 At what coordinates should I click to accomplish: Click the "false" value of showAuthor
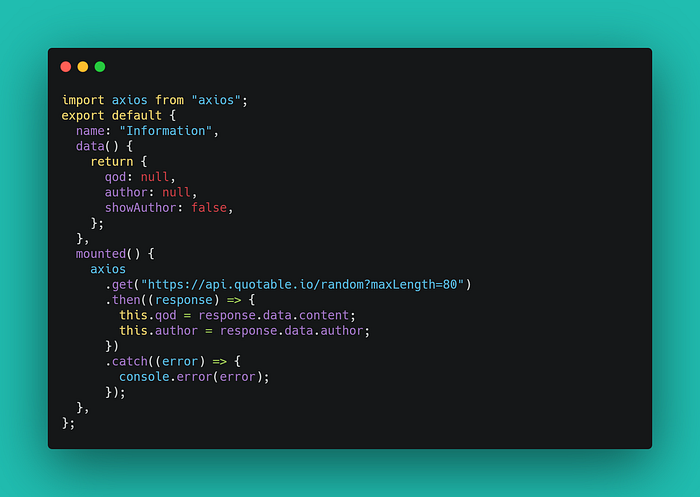coord(209,208)
